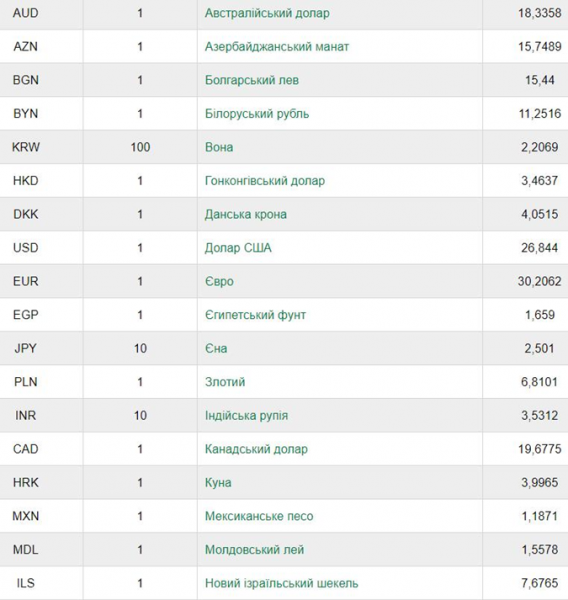Screen dimensions: 568x600
Task: Select the AZN currency code cell
Action: [x=41, y=47]
